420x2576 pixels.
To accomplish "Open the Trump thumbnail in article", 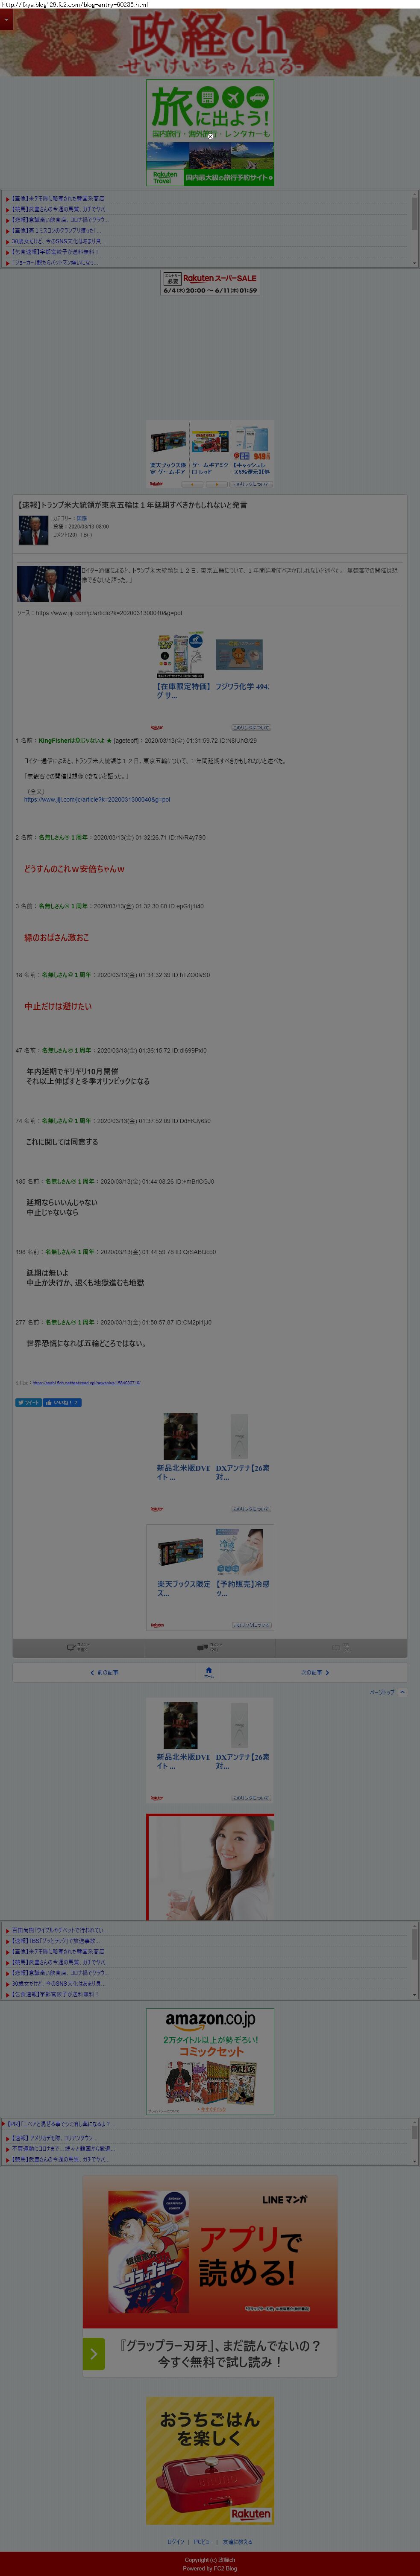I will coord(48,583).
